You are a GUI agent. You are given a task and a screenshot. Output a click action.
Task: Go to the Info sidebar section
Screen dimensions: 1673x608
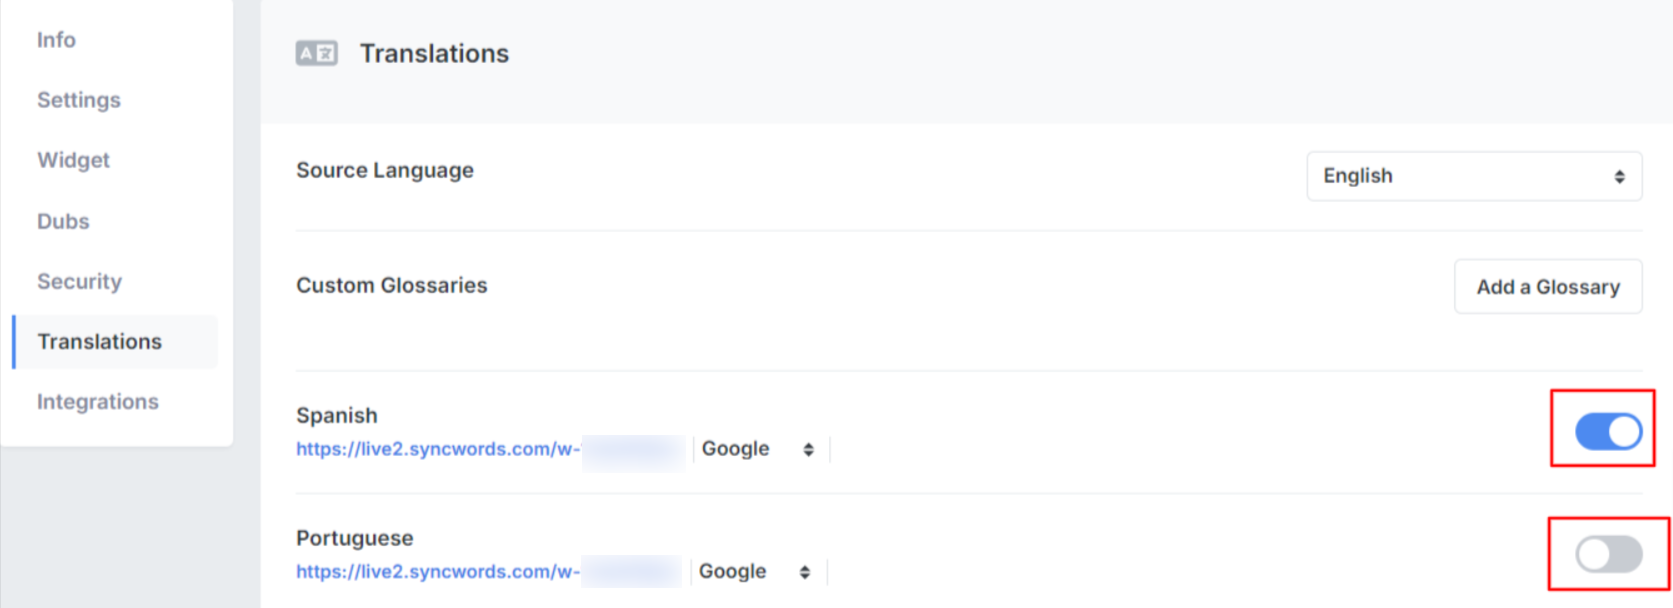[56, 40]
